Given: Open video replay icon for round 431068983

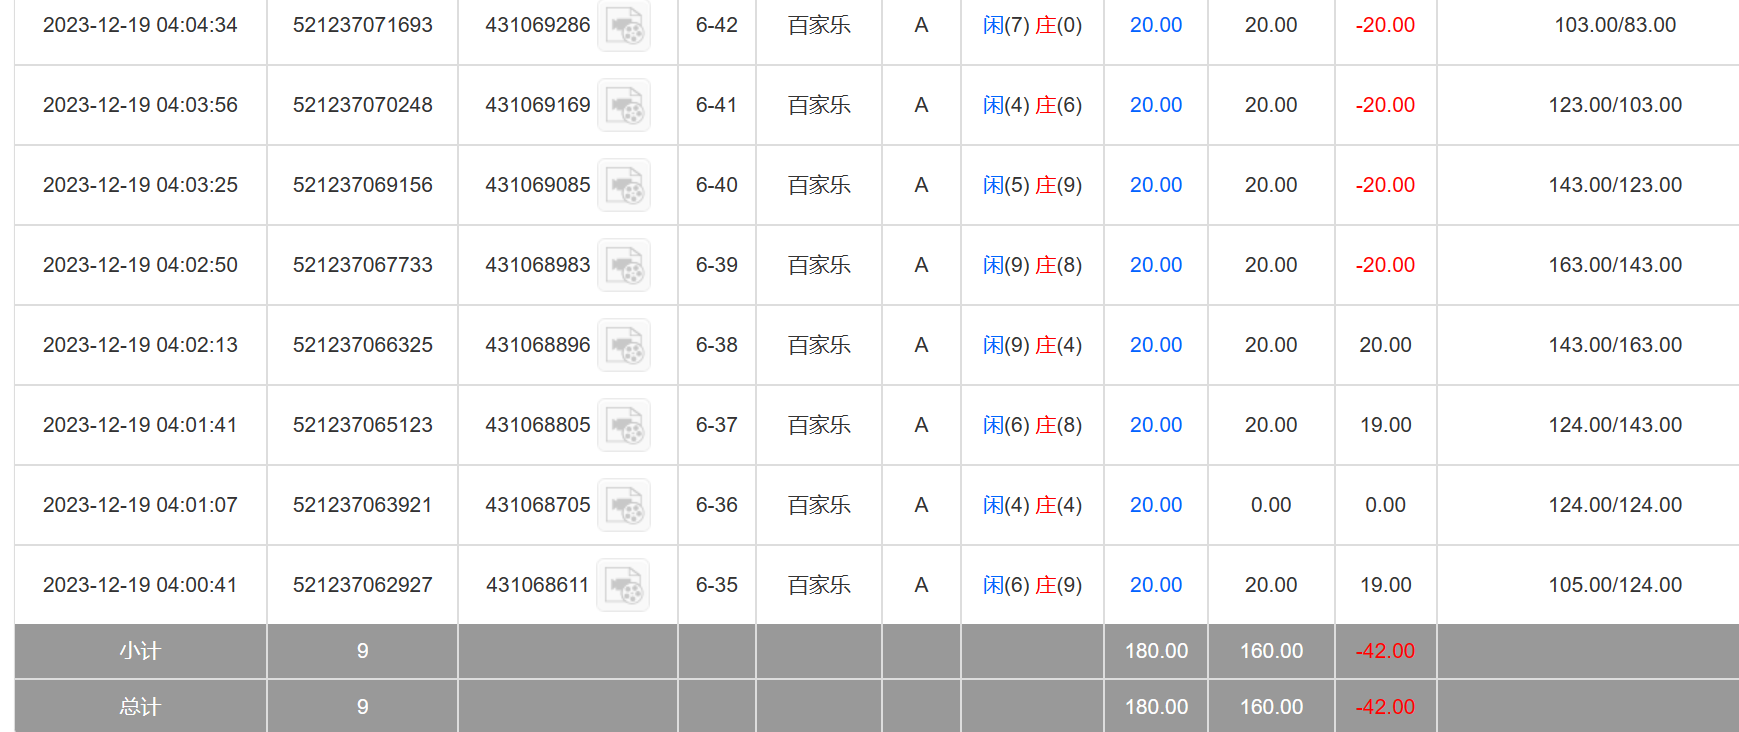Looking at the screenshot, I should point(624,265).
